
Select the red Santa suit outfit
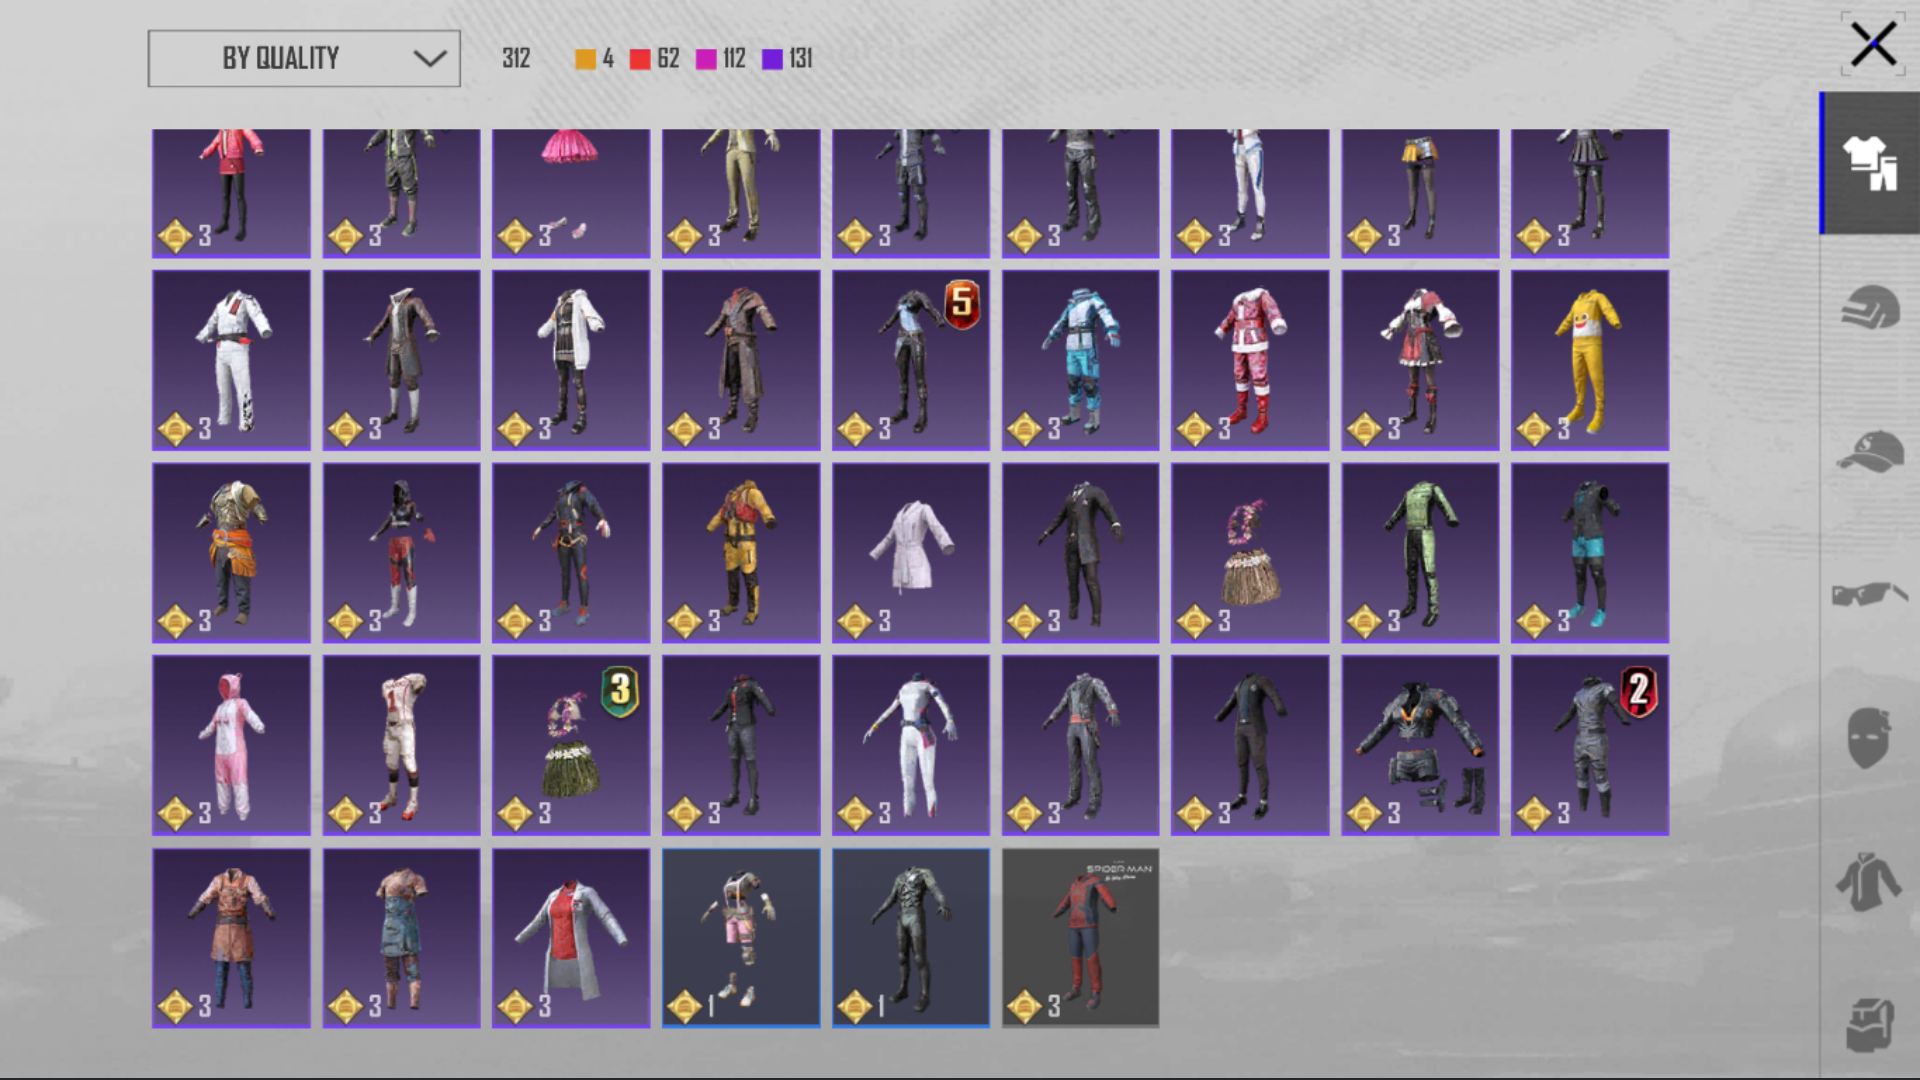point(1250,360)
